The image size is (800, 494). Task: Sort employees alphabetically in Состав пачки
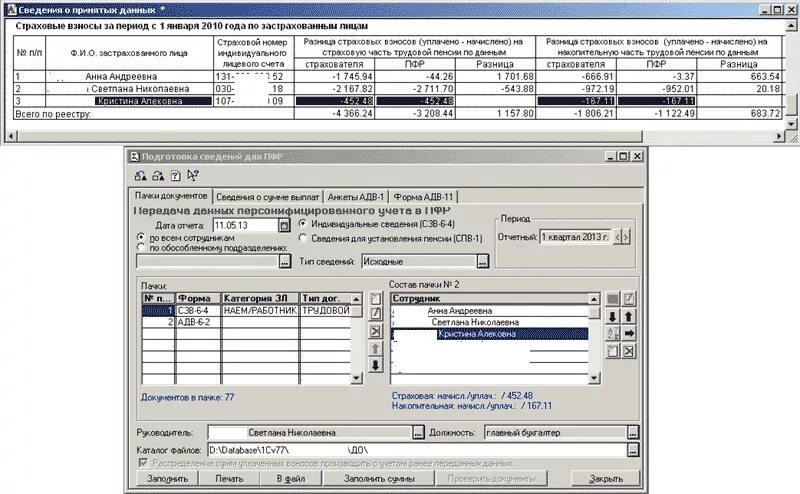pos(613,334)
